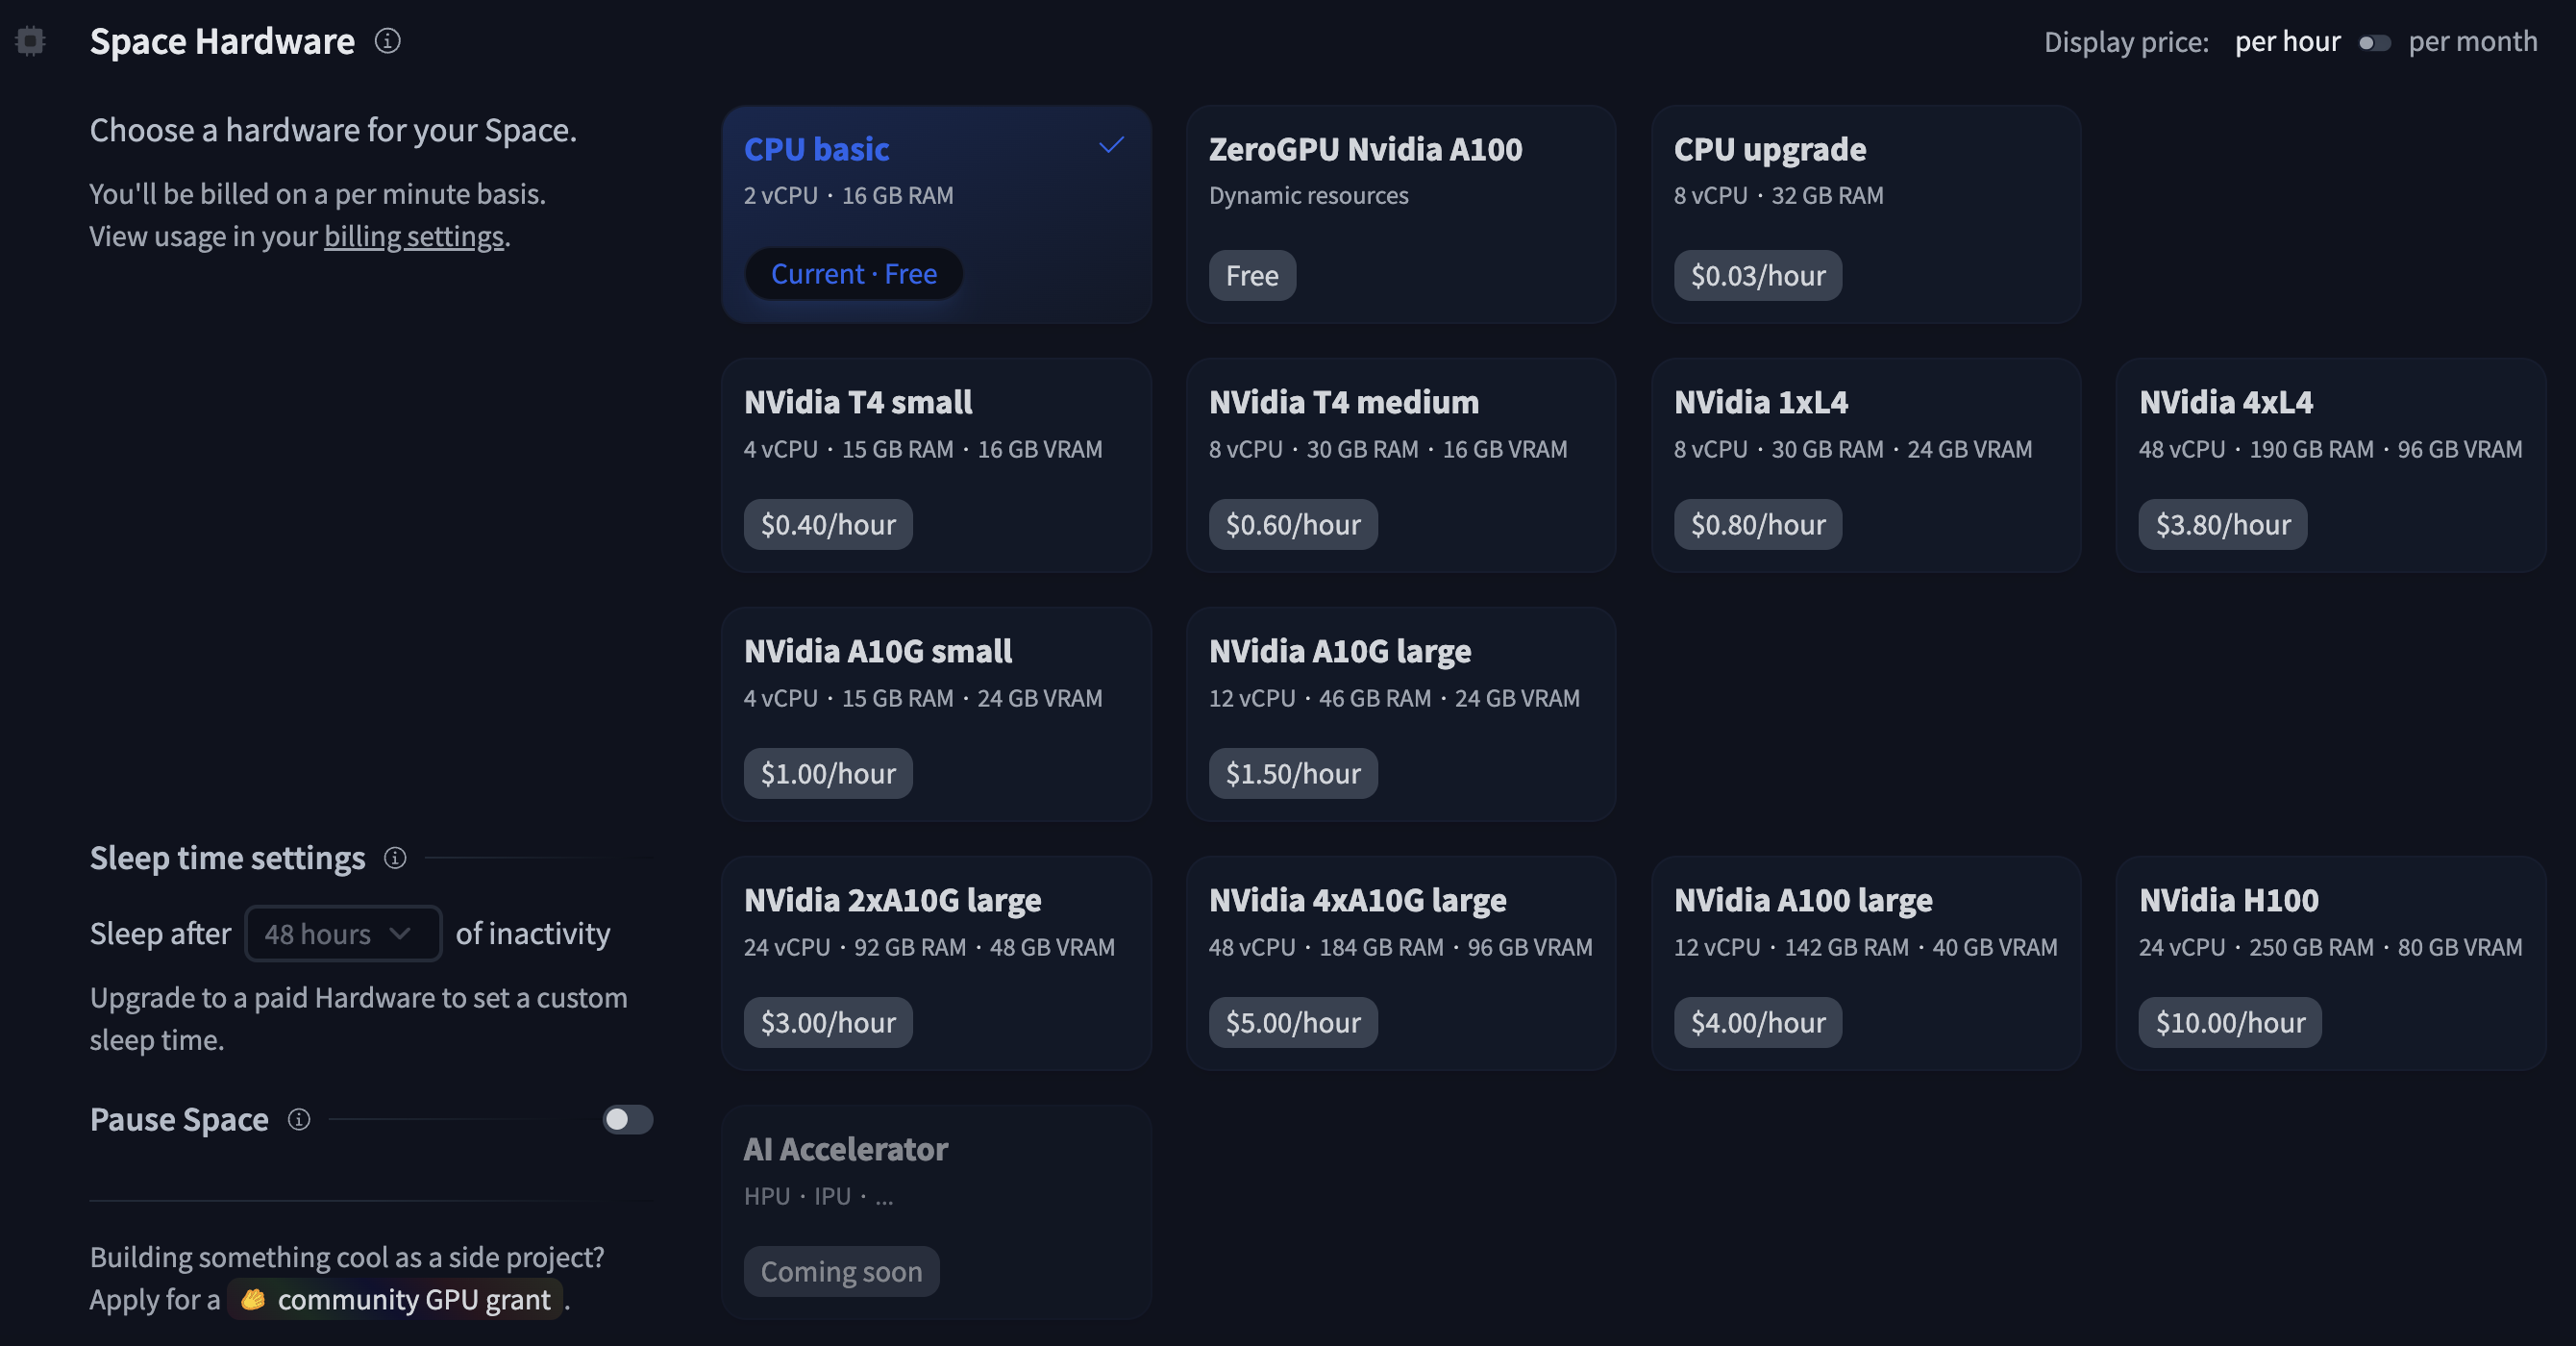Screen dimensions: 2576x1346
Task: Click the hands emoji on GPU grant
Action: coord(253,1299)
